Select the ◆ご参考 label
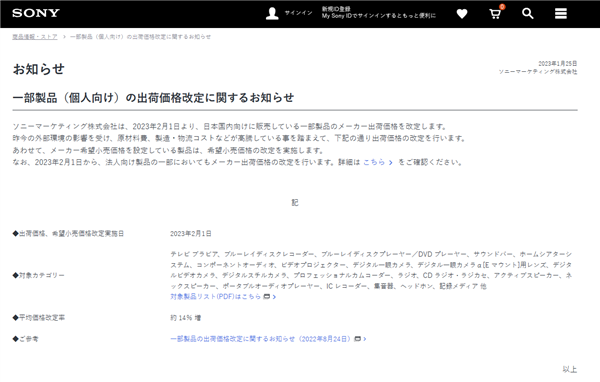Viewport: 600px width, 382px height. pyautogui.click(x=26, y=339)
